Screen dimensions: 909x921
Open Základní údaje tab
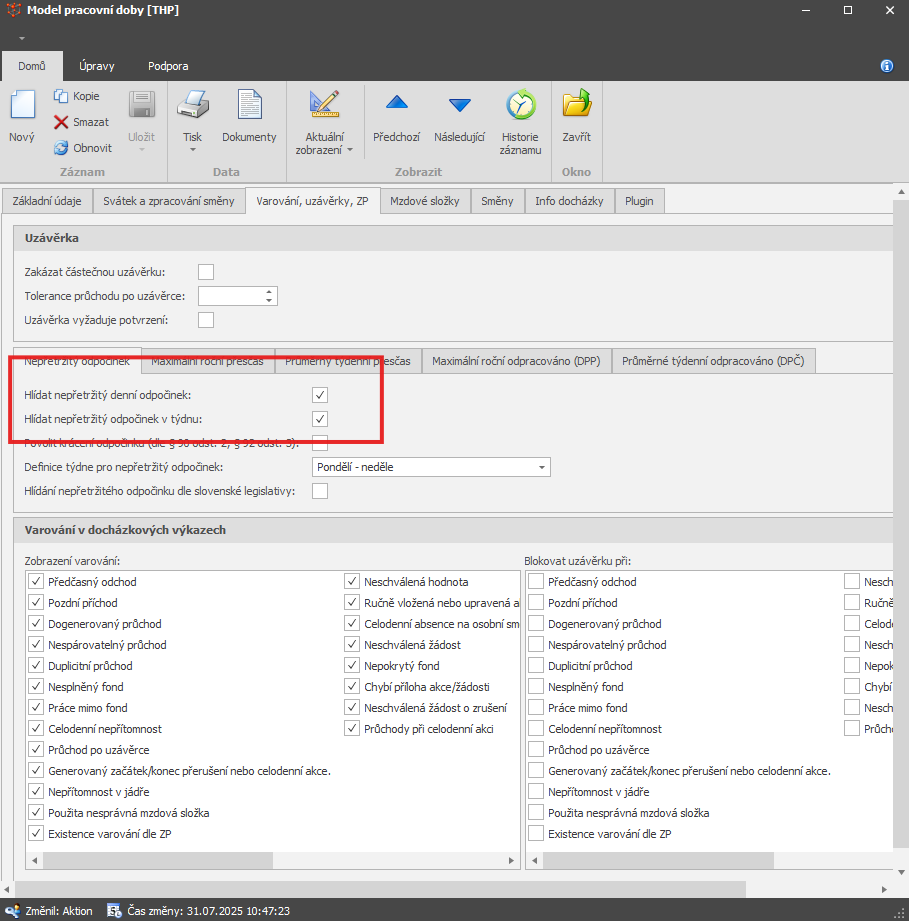(47, 201)
